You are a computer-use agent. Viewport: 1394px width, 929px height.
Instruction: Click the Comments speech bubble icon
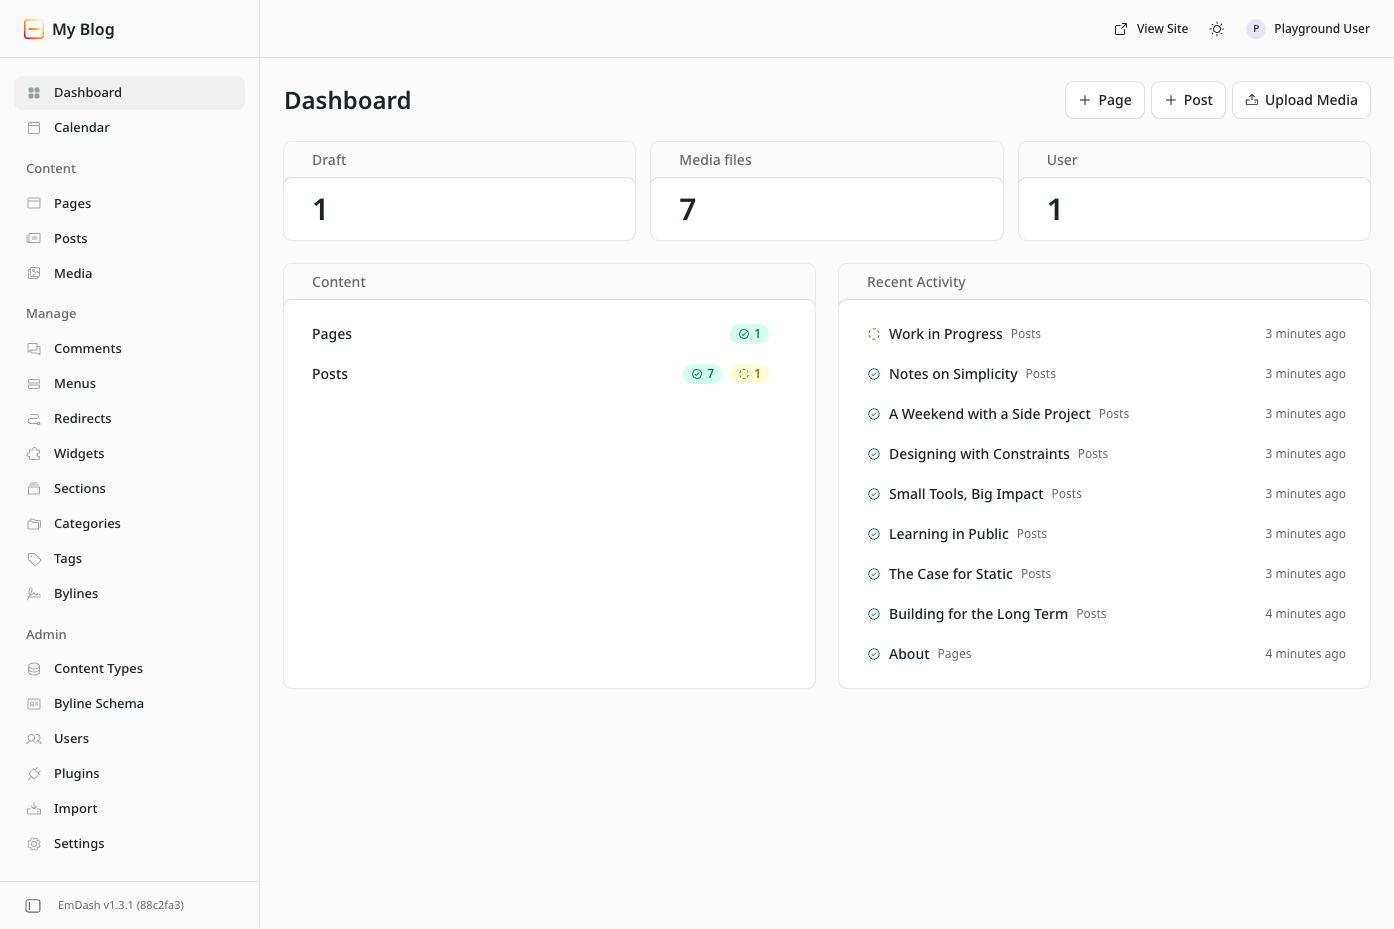(34, 349)
